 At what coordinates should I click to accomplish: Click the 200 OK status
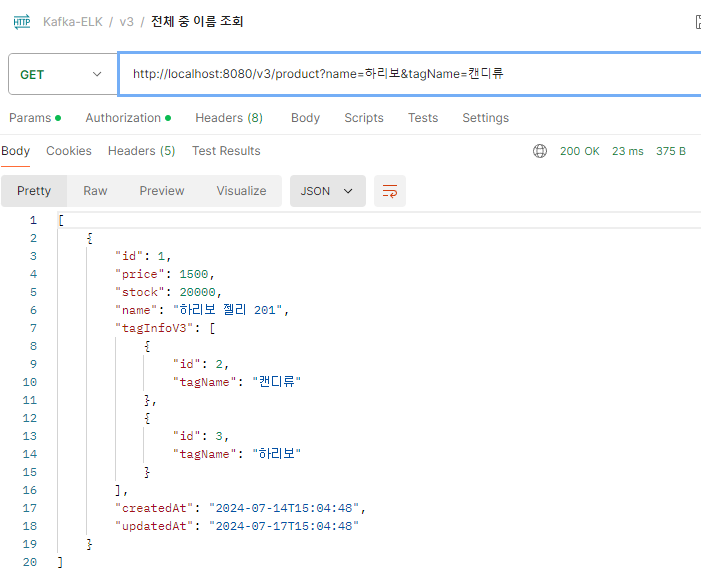579,151
